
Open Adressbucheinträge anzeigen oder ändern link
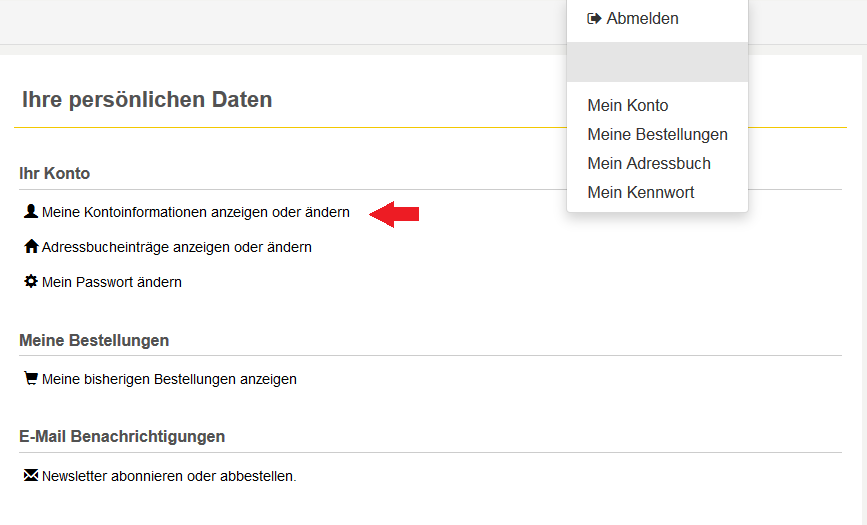(x=177, y=247)
